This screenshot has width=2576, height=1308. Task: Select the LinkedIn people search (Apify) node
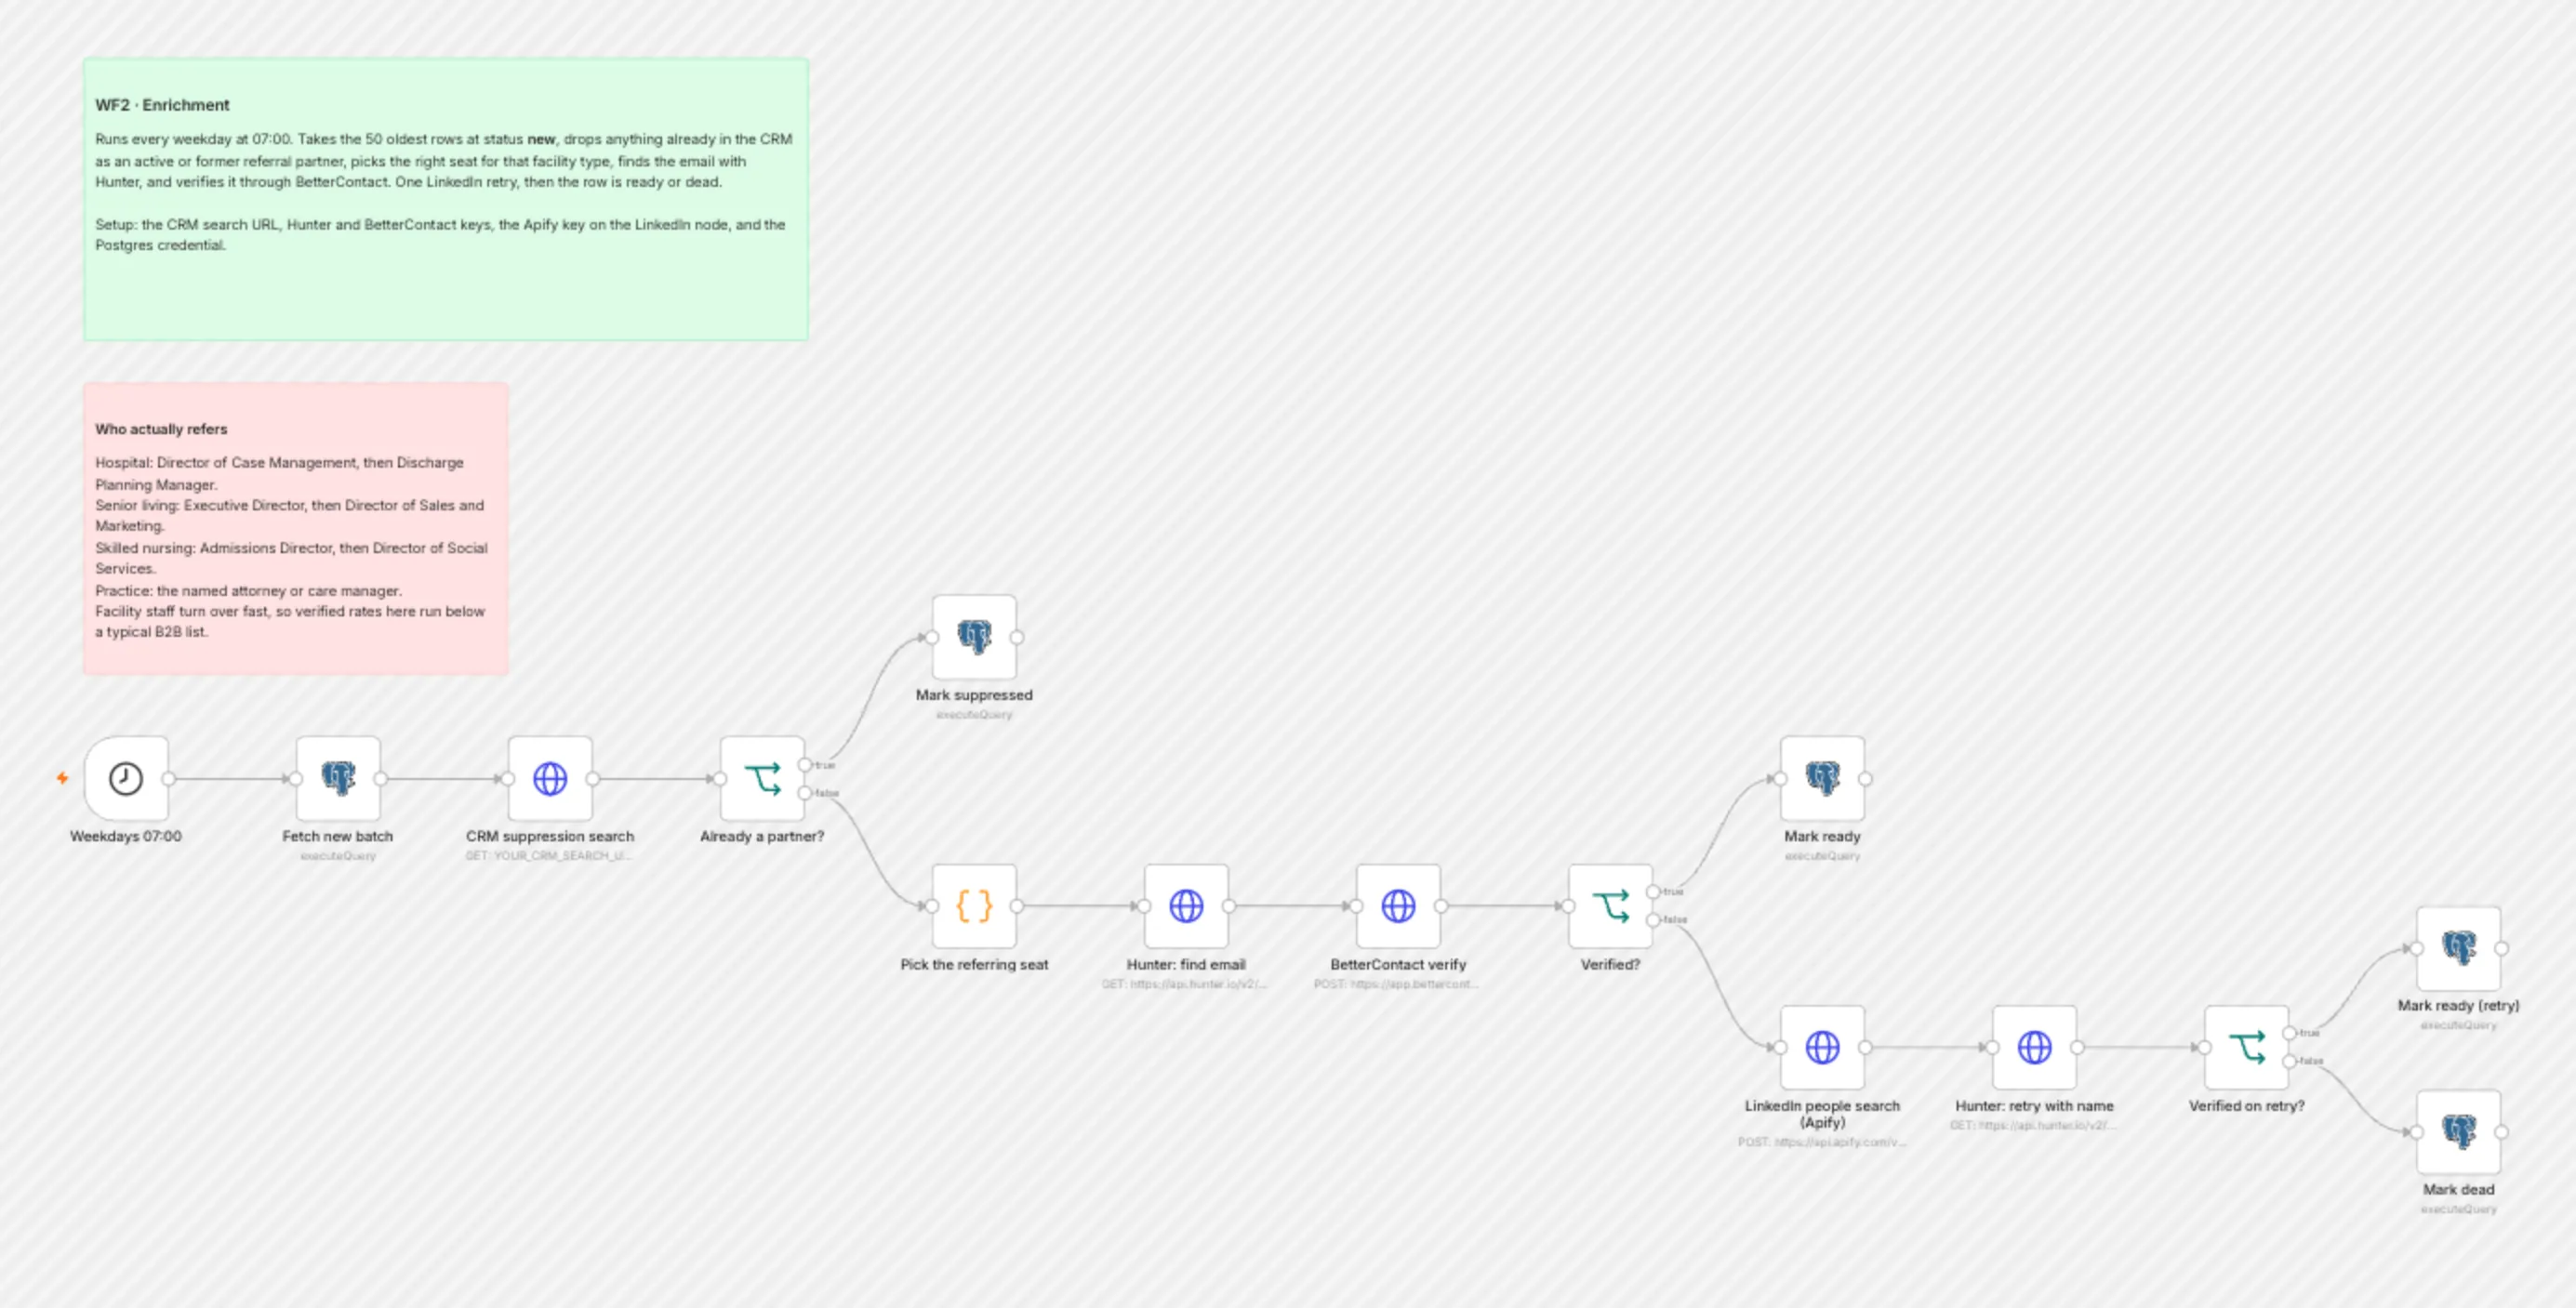click(1822, 1047)
